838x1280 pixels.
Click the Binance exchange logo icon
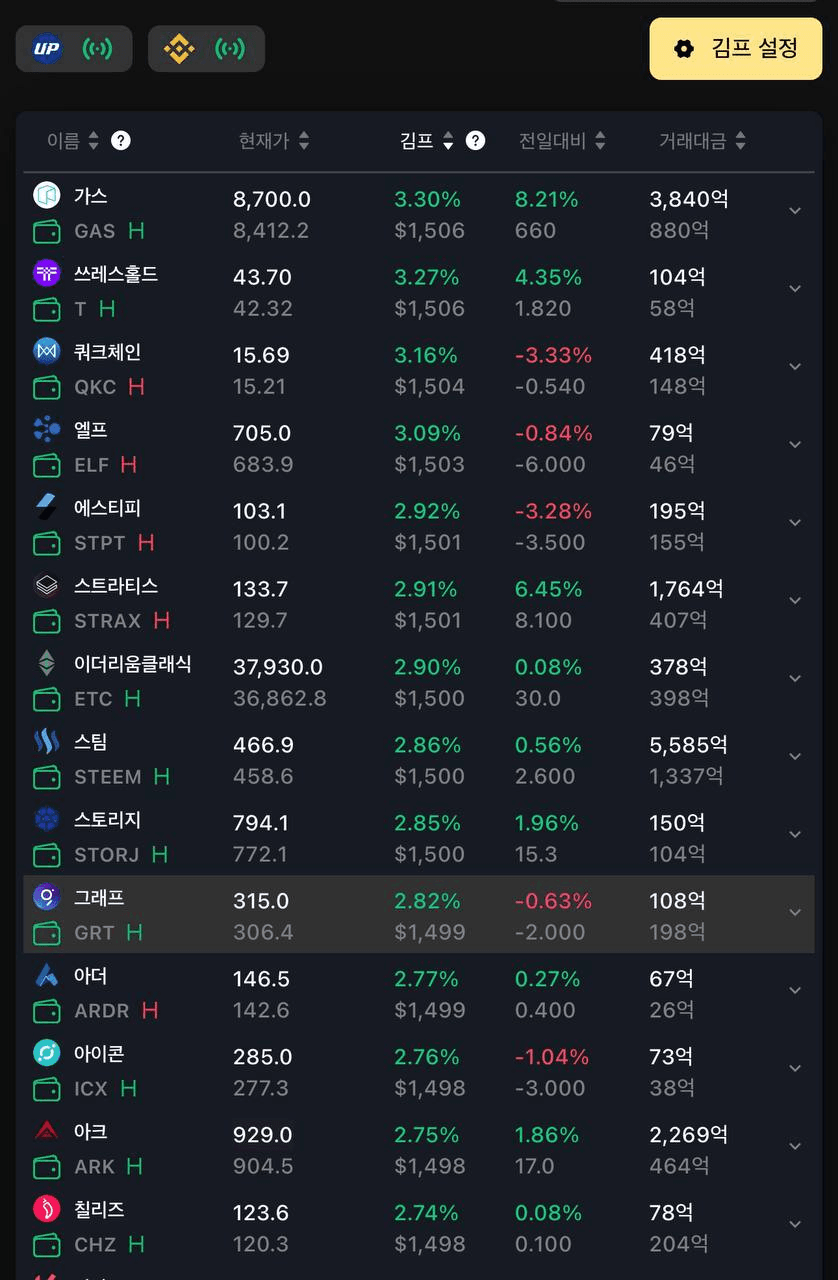(179, 48)
